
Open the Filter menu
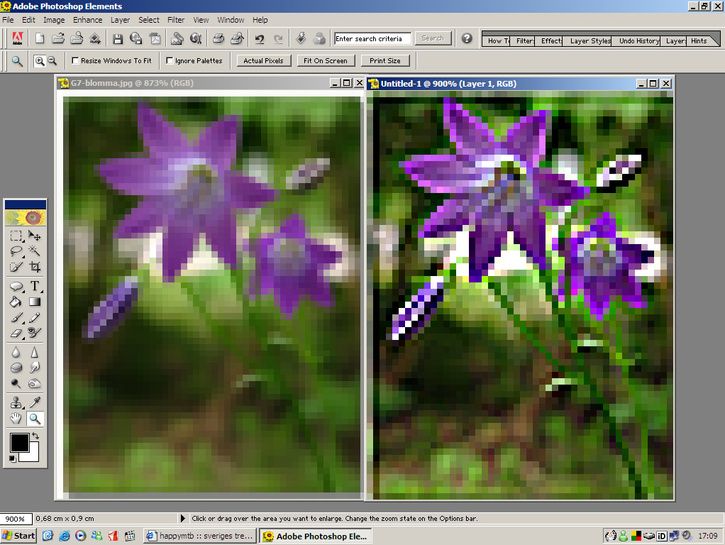(176, 19)
